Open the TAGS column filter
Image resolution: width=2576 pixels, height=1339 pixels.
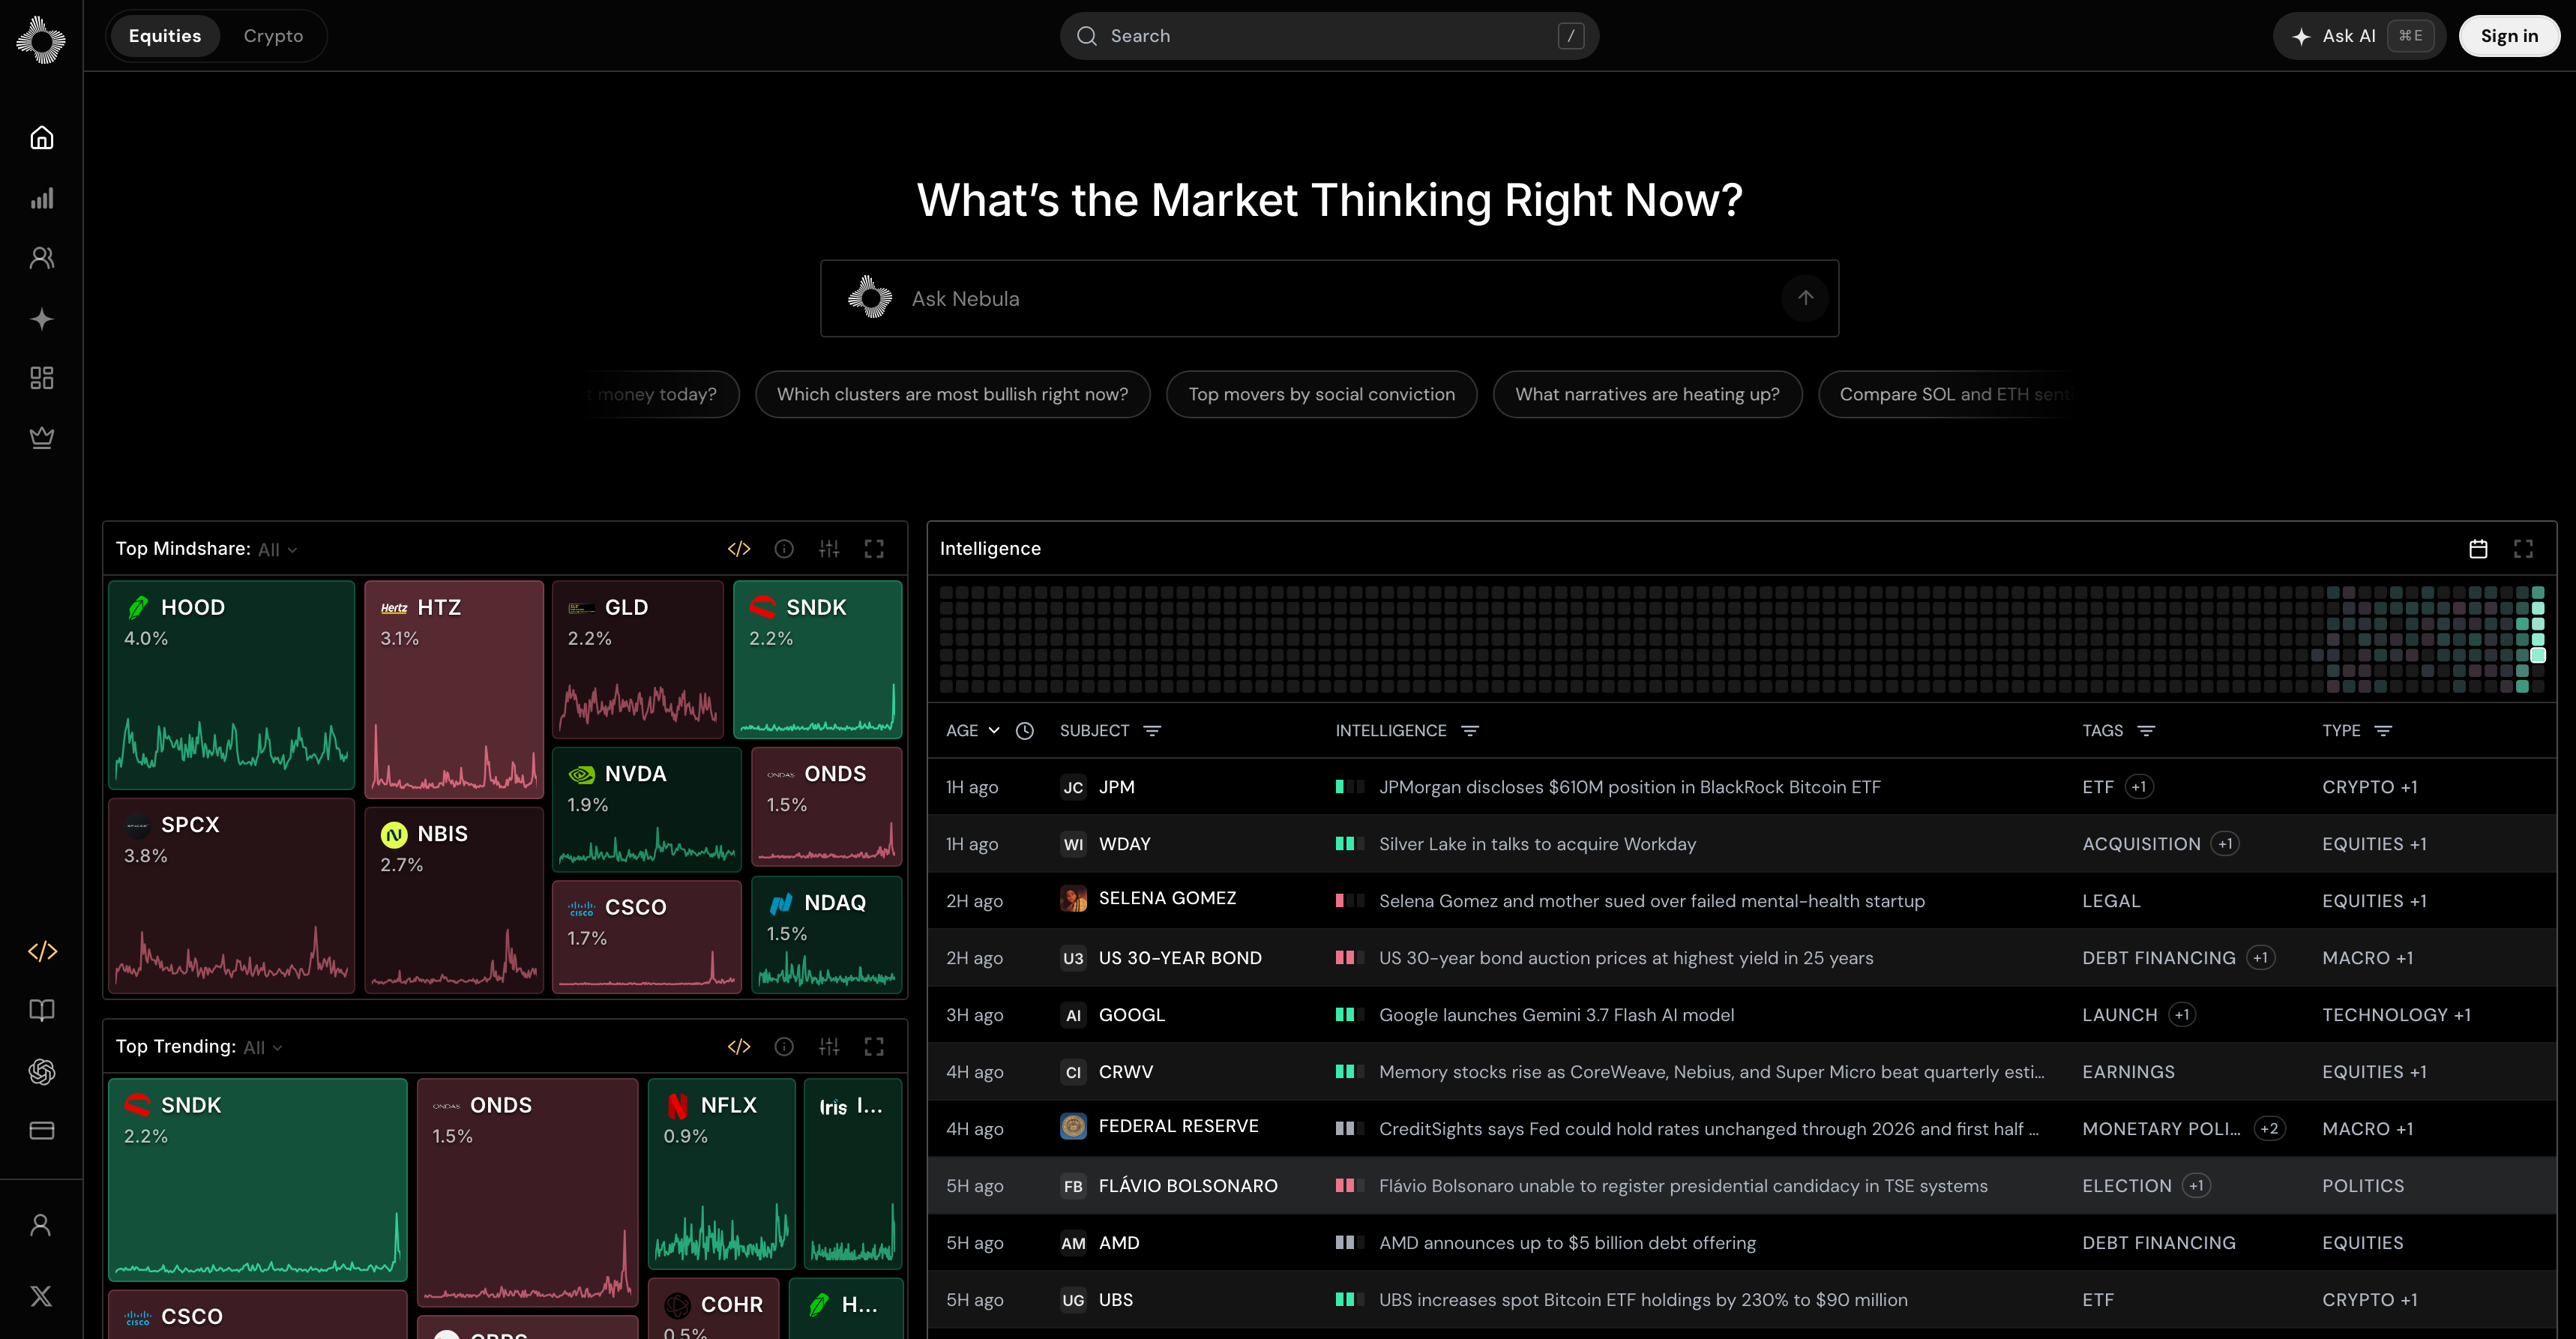[x=2146, y=731]
